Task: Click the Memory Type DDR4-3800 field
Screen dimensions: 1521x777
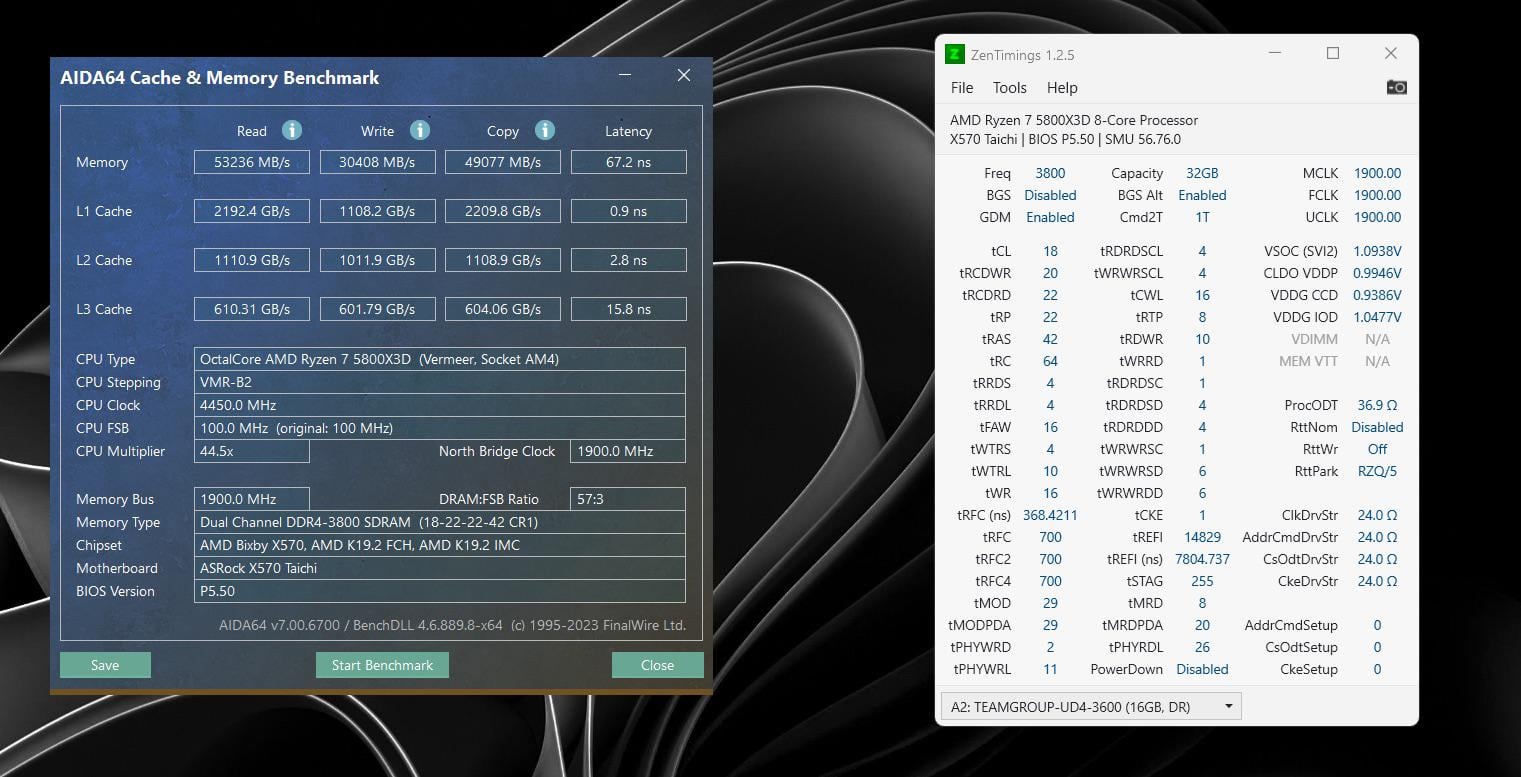Action: [x=440, y=522]
